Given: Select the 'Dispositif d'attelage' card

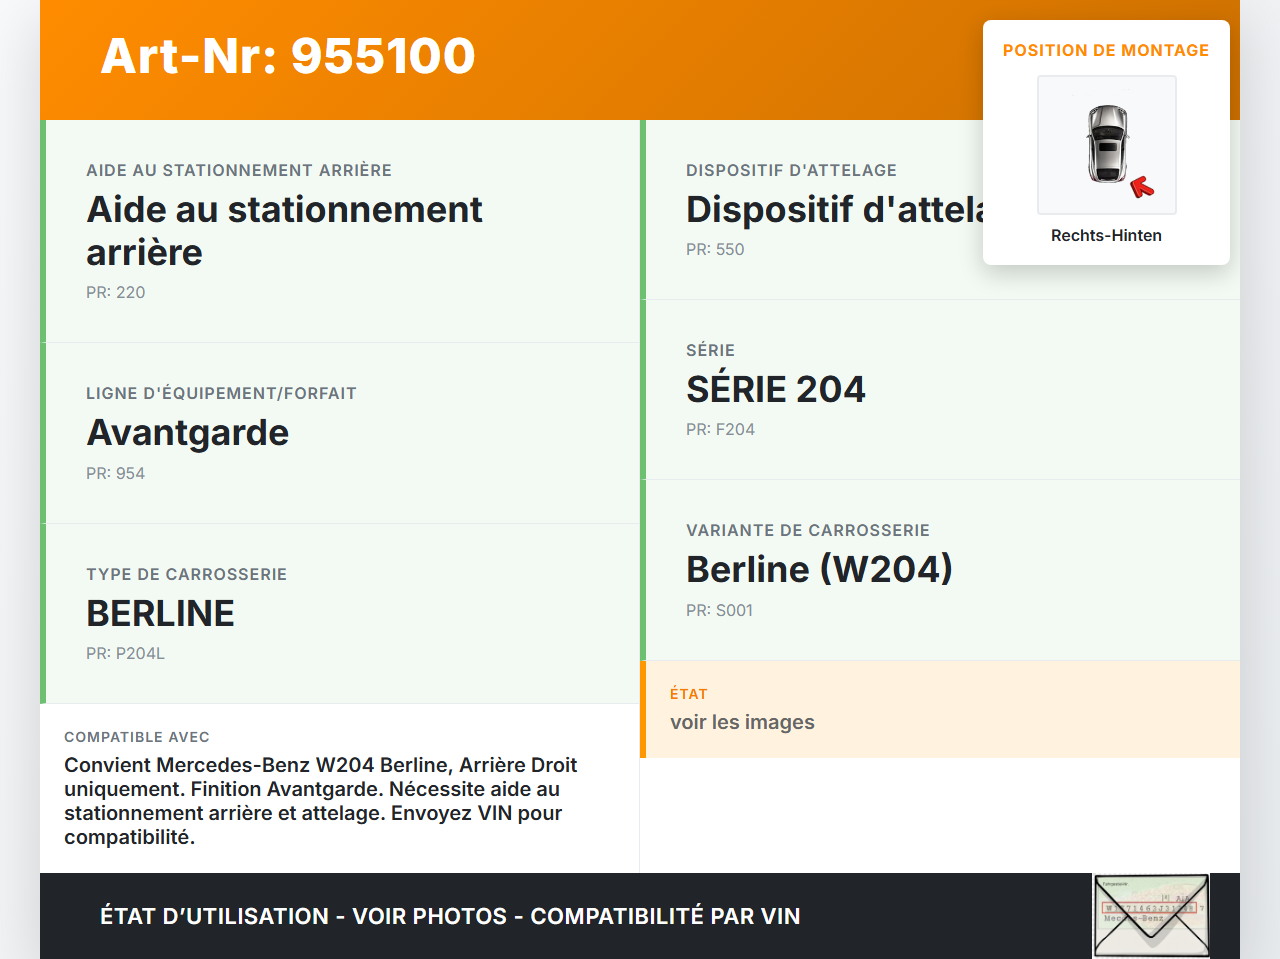Looking at the screenshot, I should coord(850,210).
